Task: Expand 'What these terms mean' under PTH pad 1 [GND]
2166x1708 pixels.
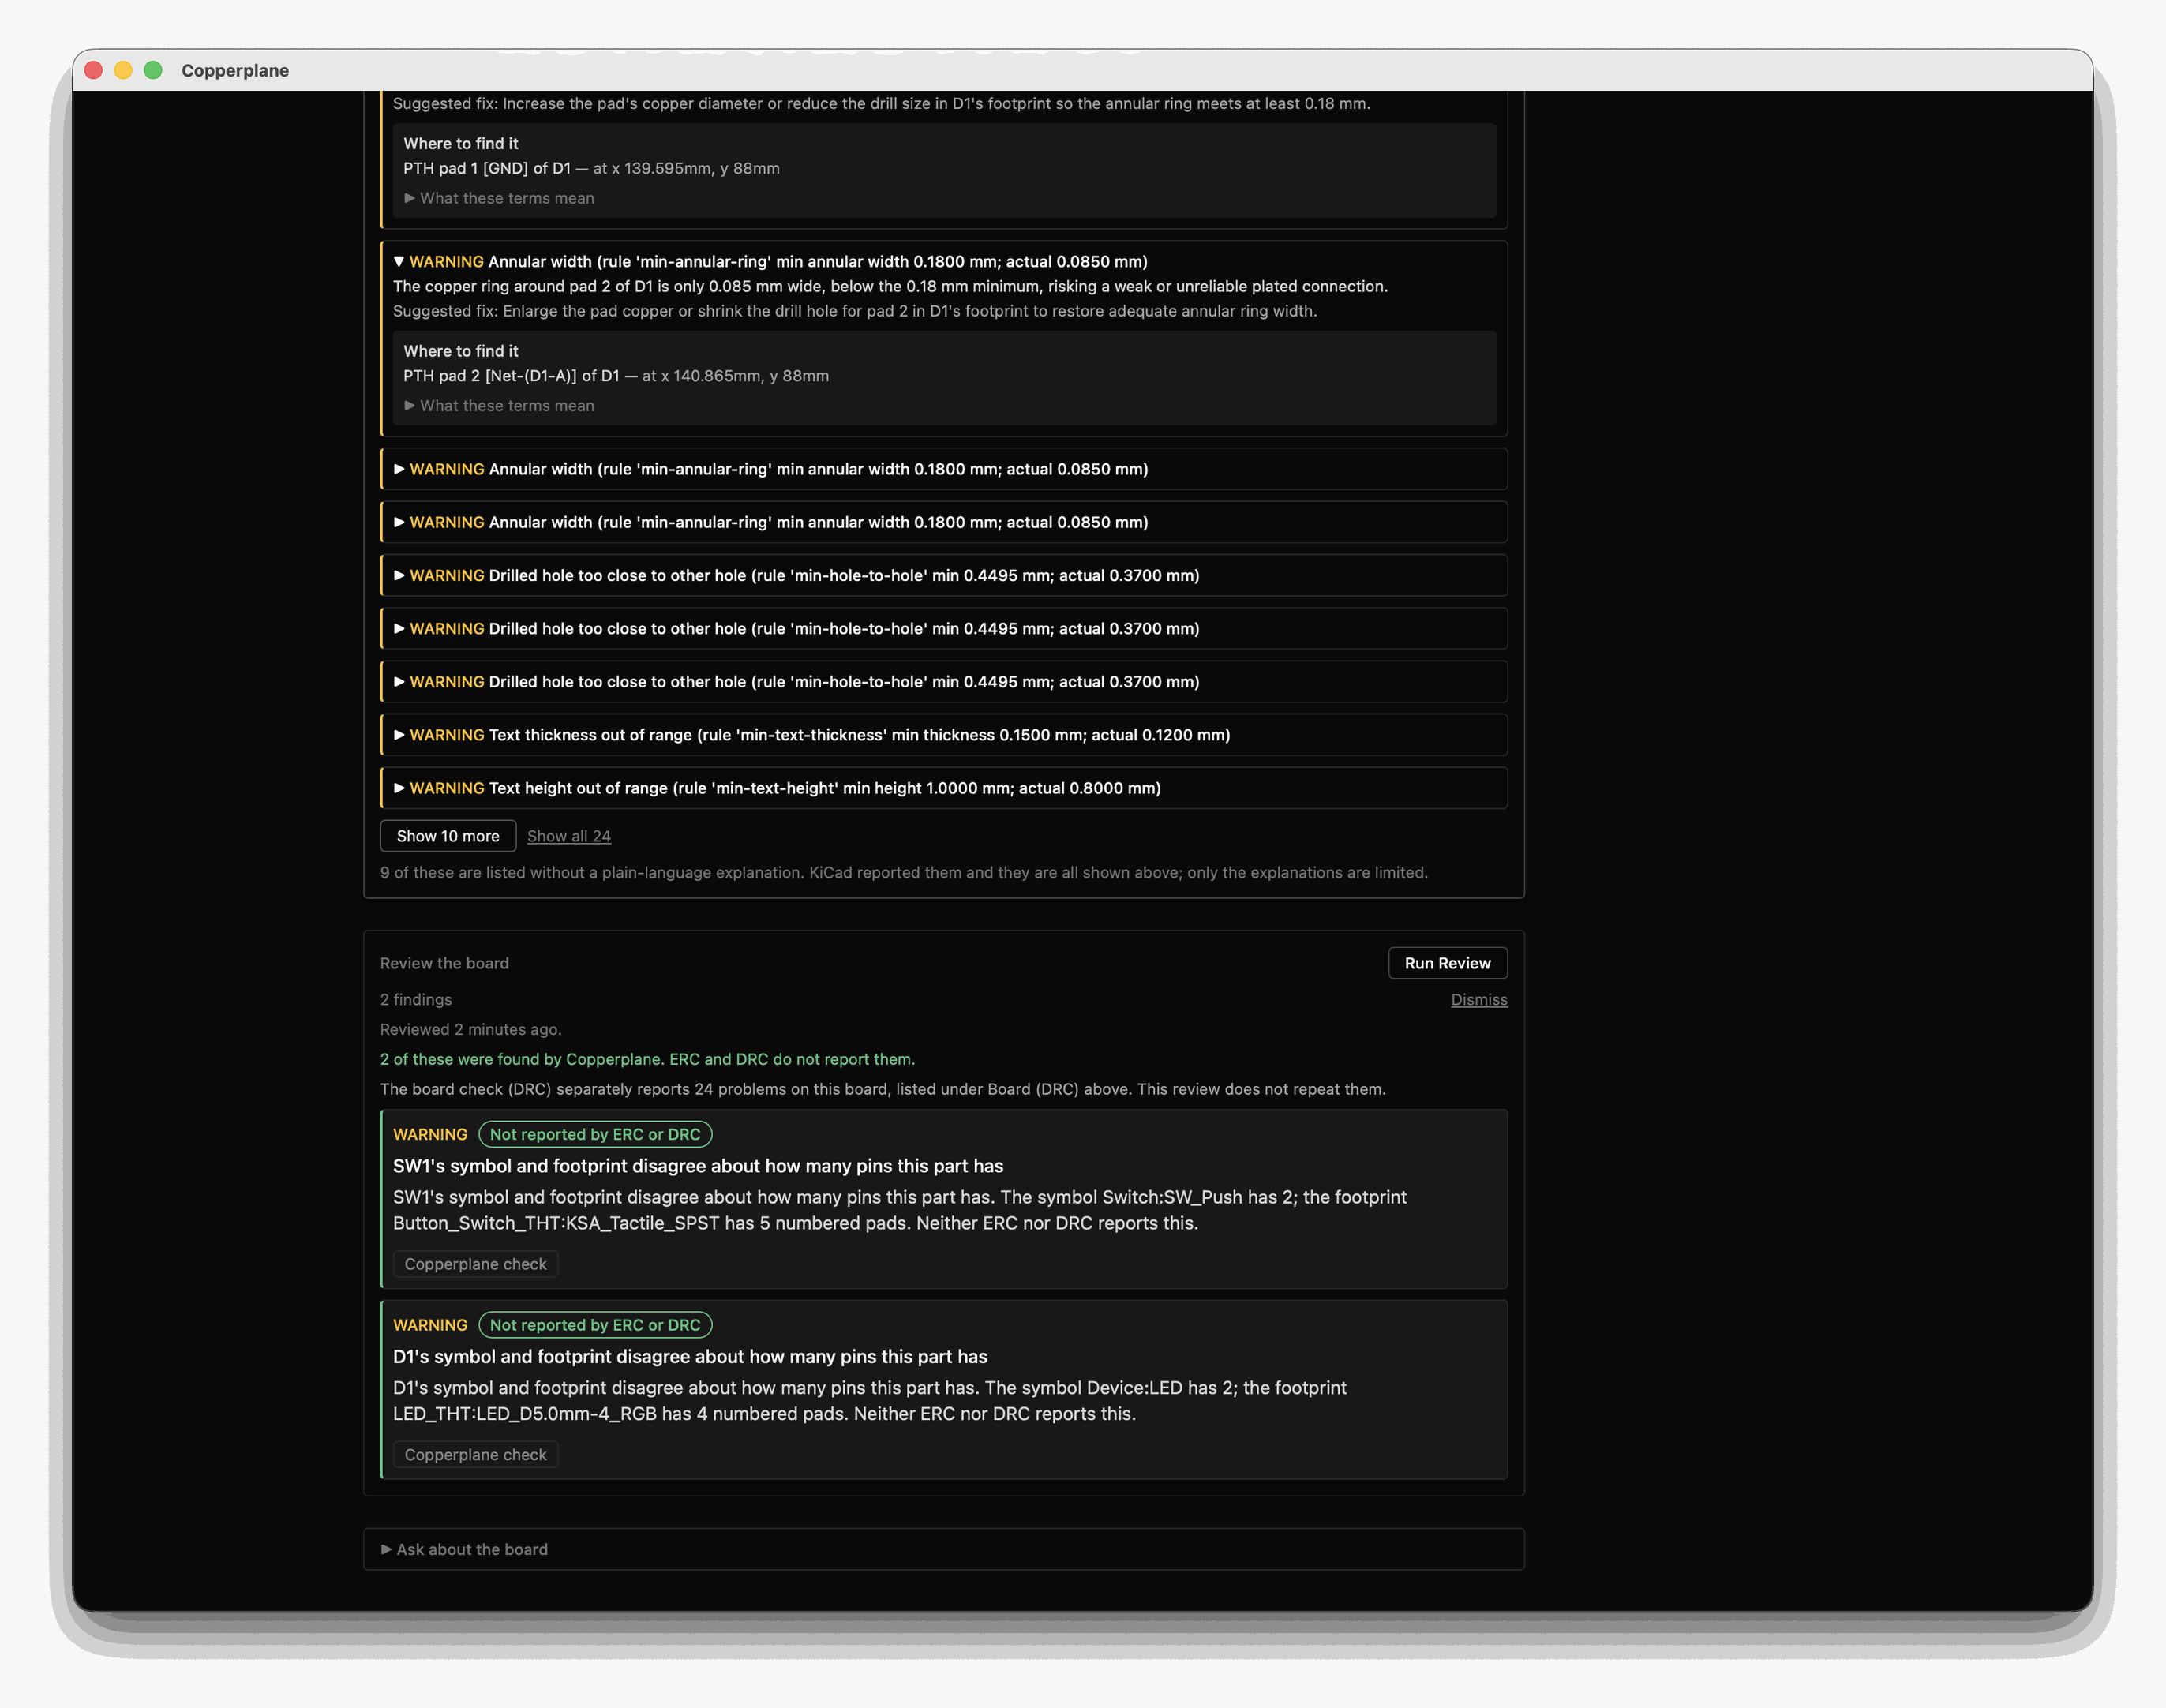Action: click(499, 198)
